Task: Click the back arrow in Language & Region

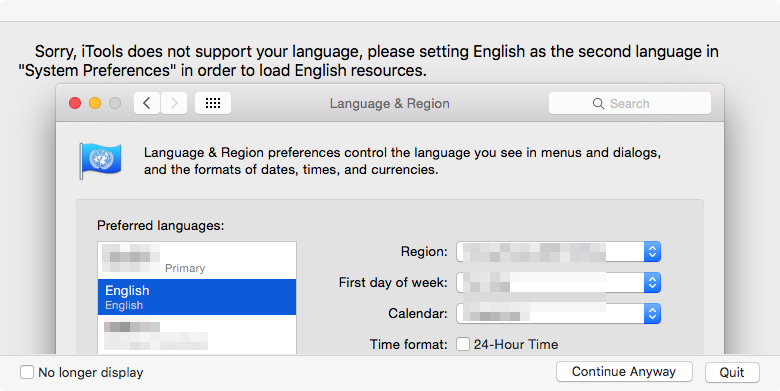Action: 147,103
